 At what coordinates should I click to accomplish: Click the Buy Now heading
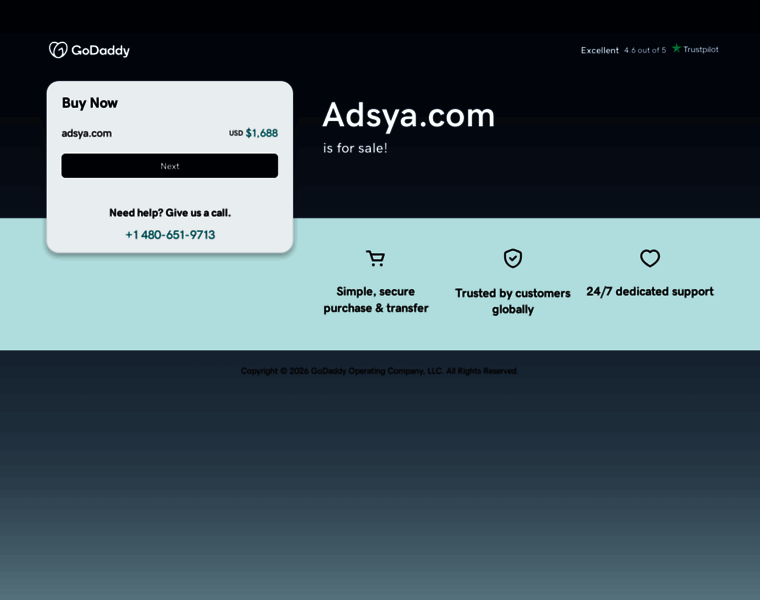tap(90, 103)
